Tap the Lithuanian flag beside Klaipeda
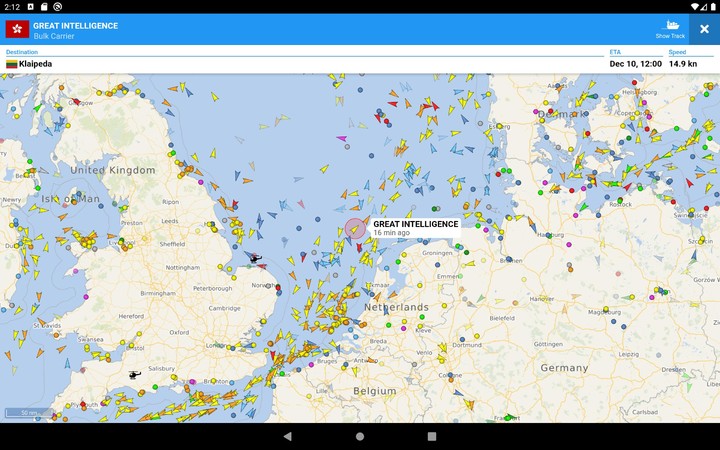The image size is (720, 450). click(x=12, y=64)
